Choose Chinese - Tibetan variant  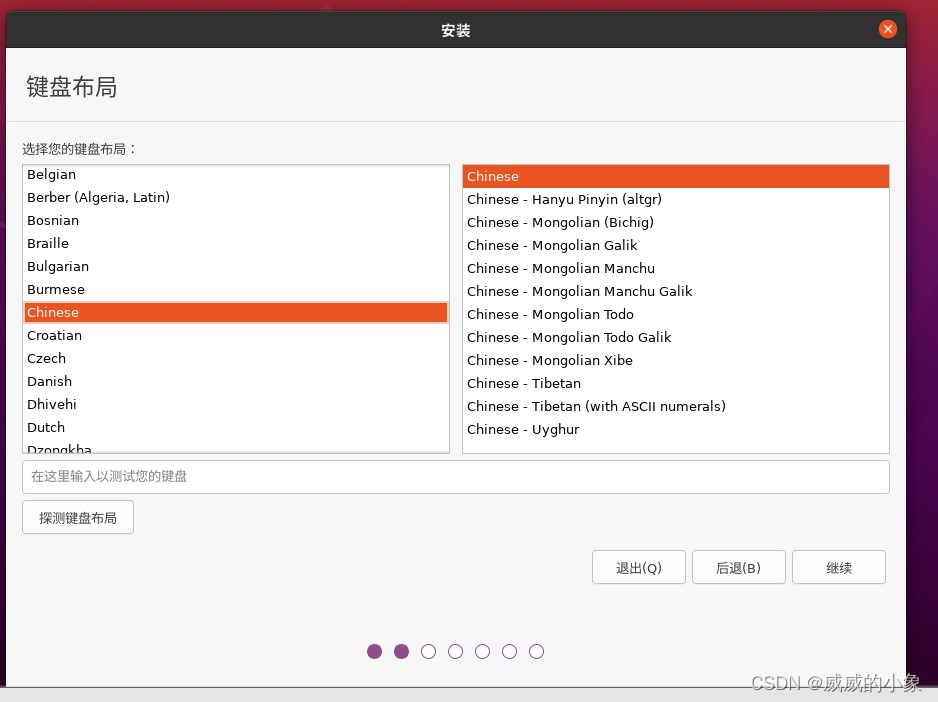pyautogui.click(x=675, y=384)
